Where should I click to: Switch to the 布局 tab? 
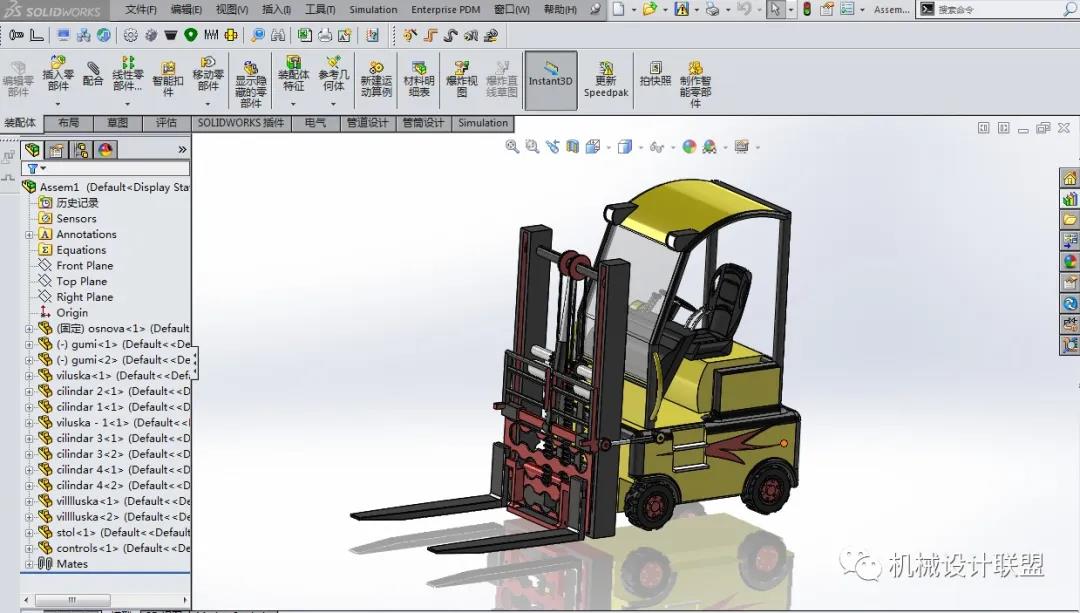point(68,123)
